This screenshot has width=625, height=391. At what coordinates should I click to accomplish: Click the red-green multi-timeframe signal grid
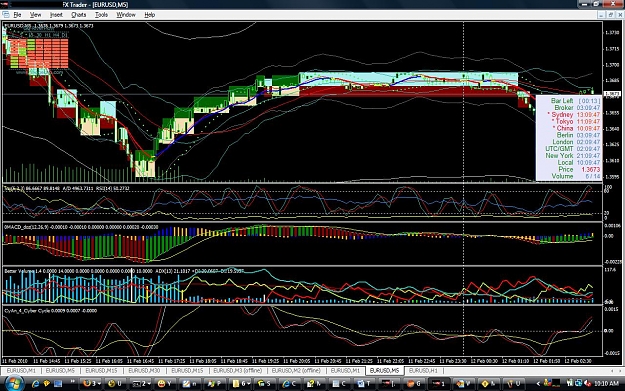click(x=39, y=53)
